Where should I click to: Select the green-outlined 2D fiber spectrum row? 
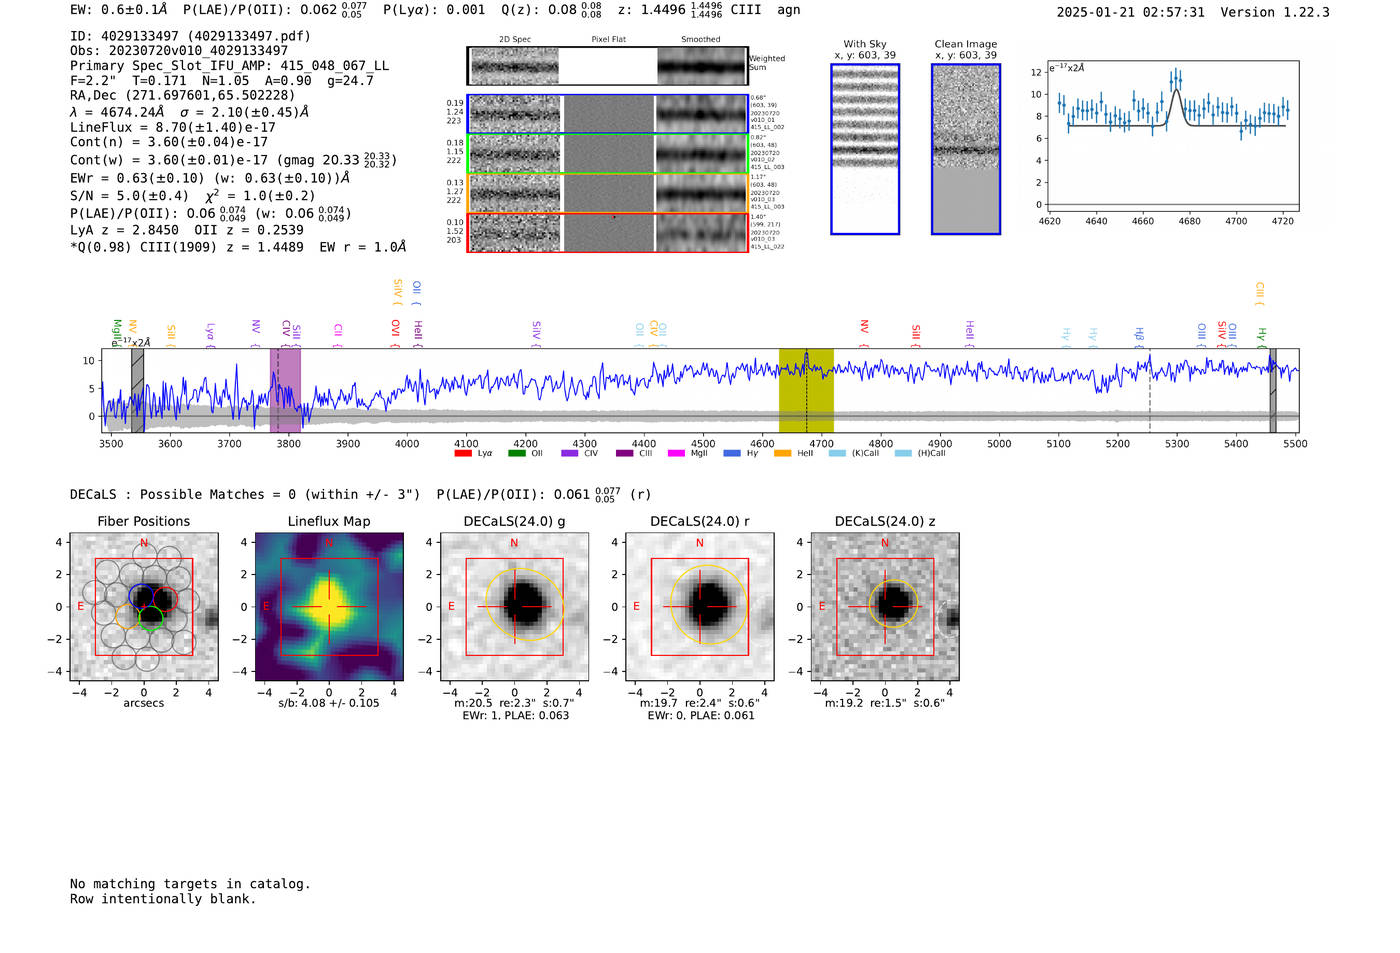[608, 154]
